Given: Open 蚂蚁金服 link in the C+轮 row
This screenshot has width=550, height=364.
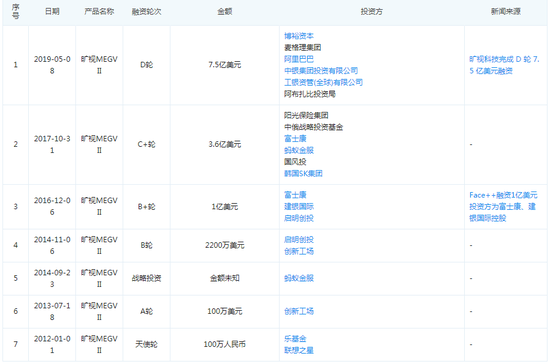Looking at the screenshot, I should [299, 150].
